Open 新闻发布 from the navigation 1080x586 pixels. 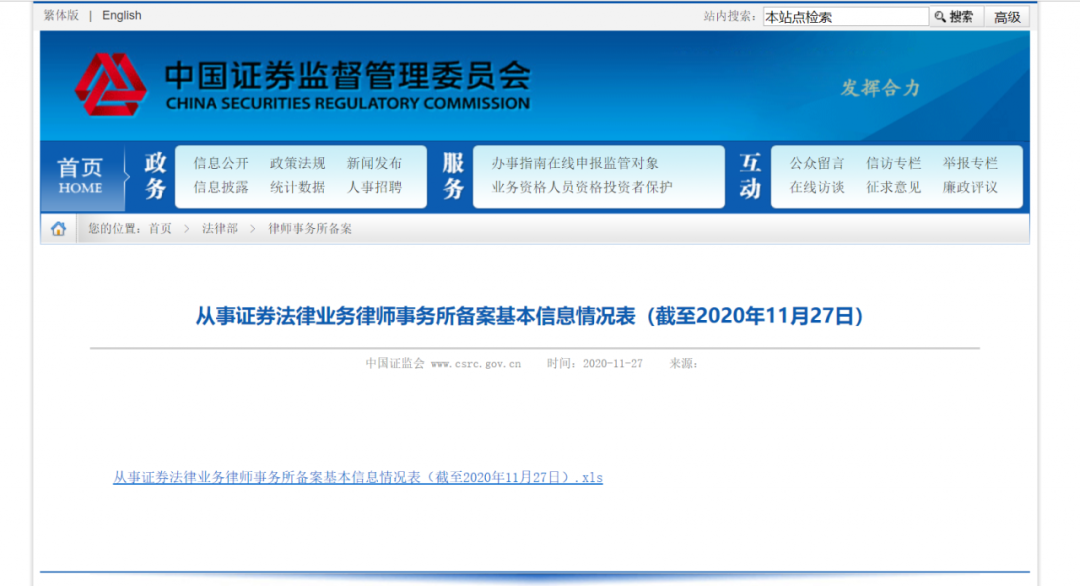point(374,163)
